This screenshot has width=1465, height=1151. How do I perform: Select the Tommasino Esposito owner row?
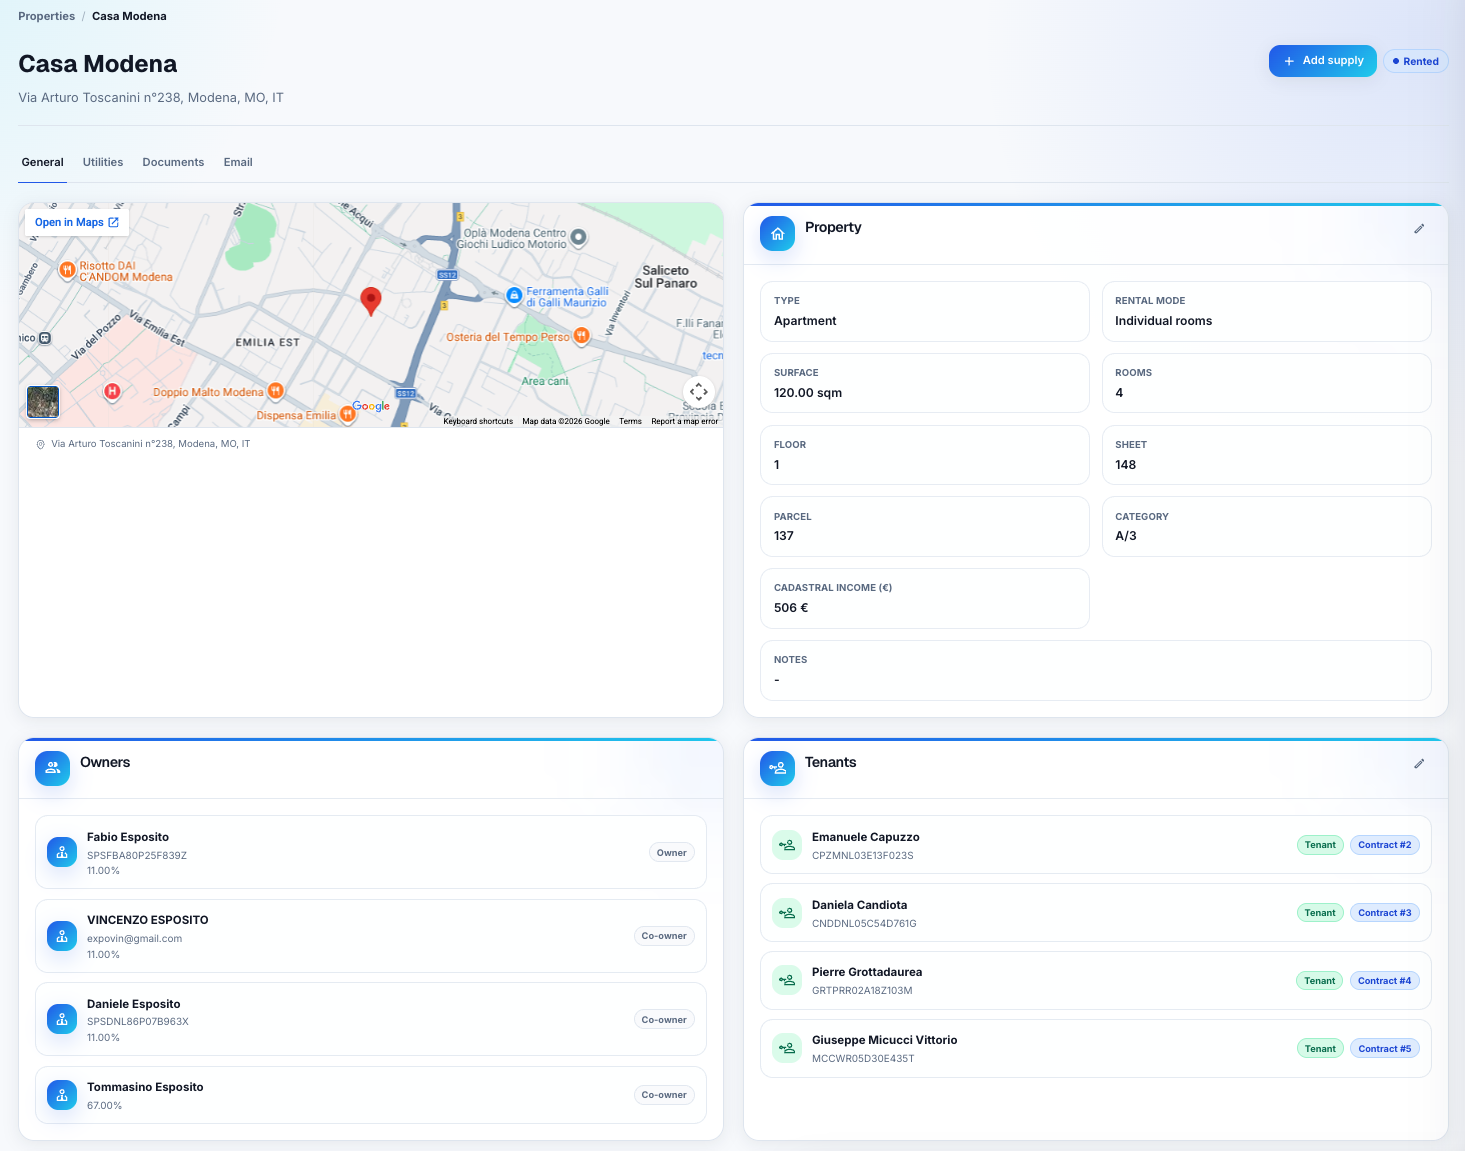[371, 1095]
